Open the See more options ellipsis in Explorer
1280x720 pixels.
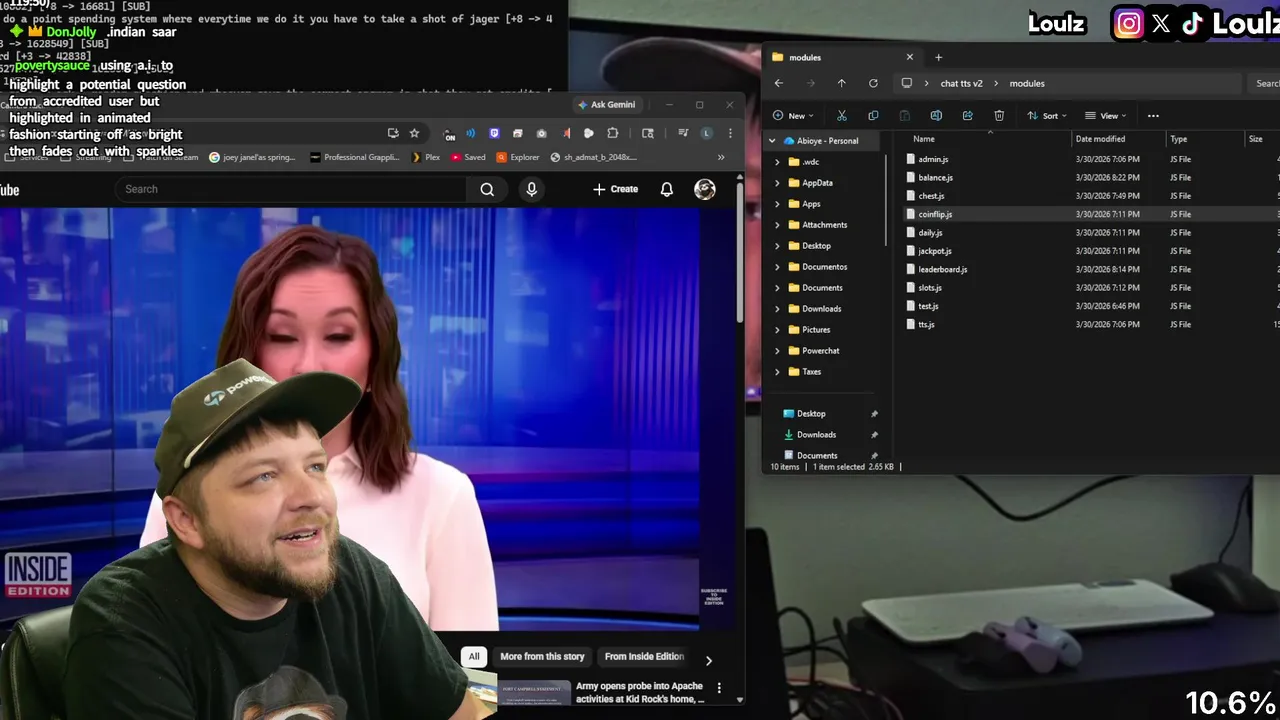coord(1153,116)
